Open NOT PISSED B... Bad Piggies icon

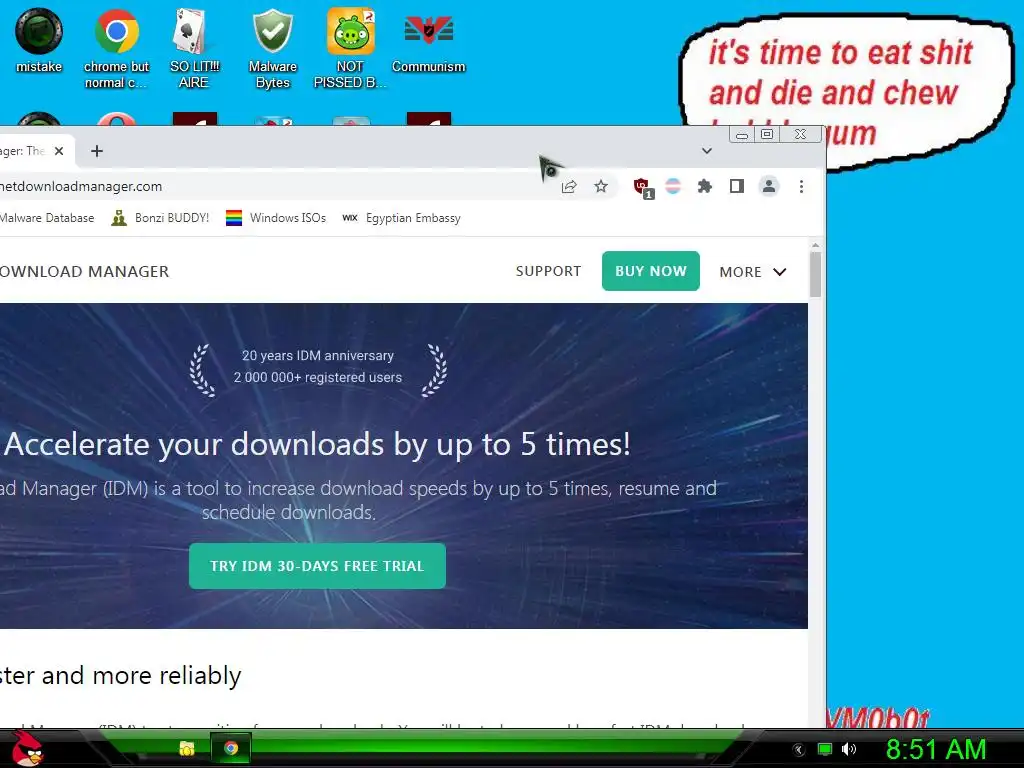click(350, 48)
